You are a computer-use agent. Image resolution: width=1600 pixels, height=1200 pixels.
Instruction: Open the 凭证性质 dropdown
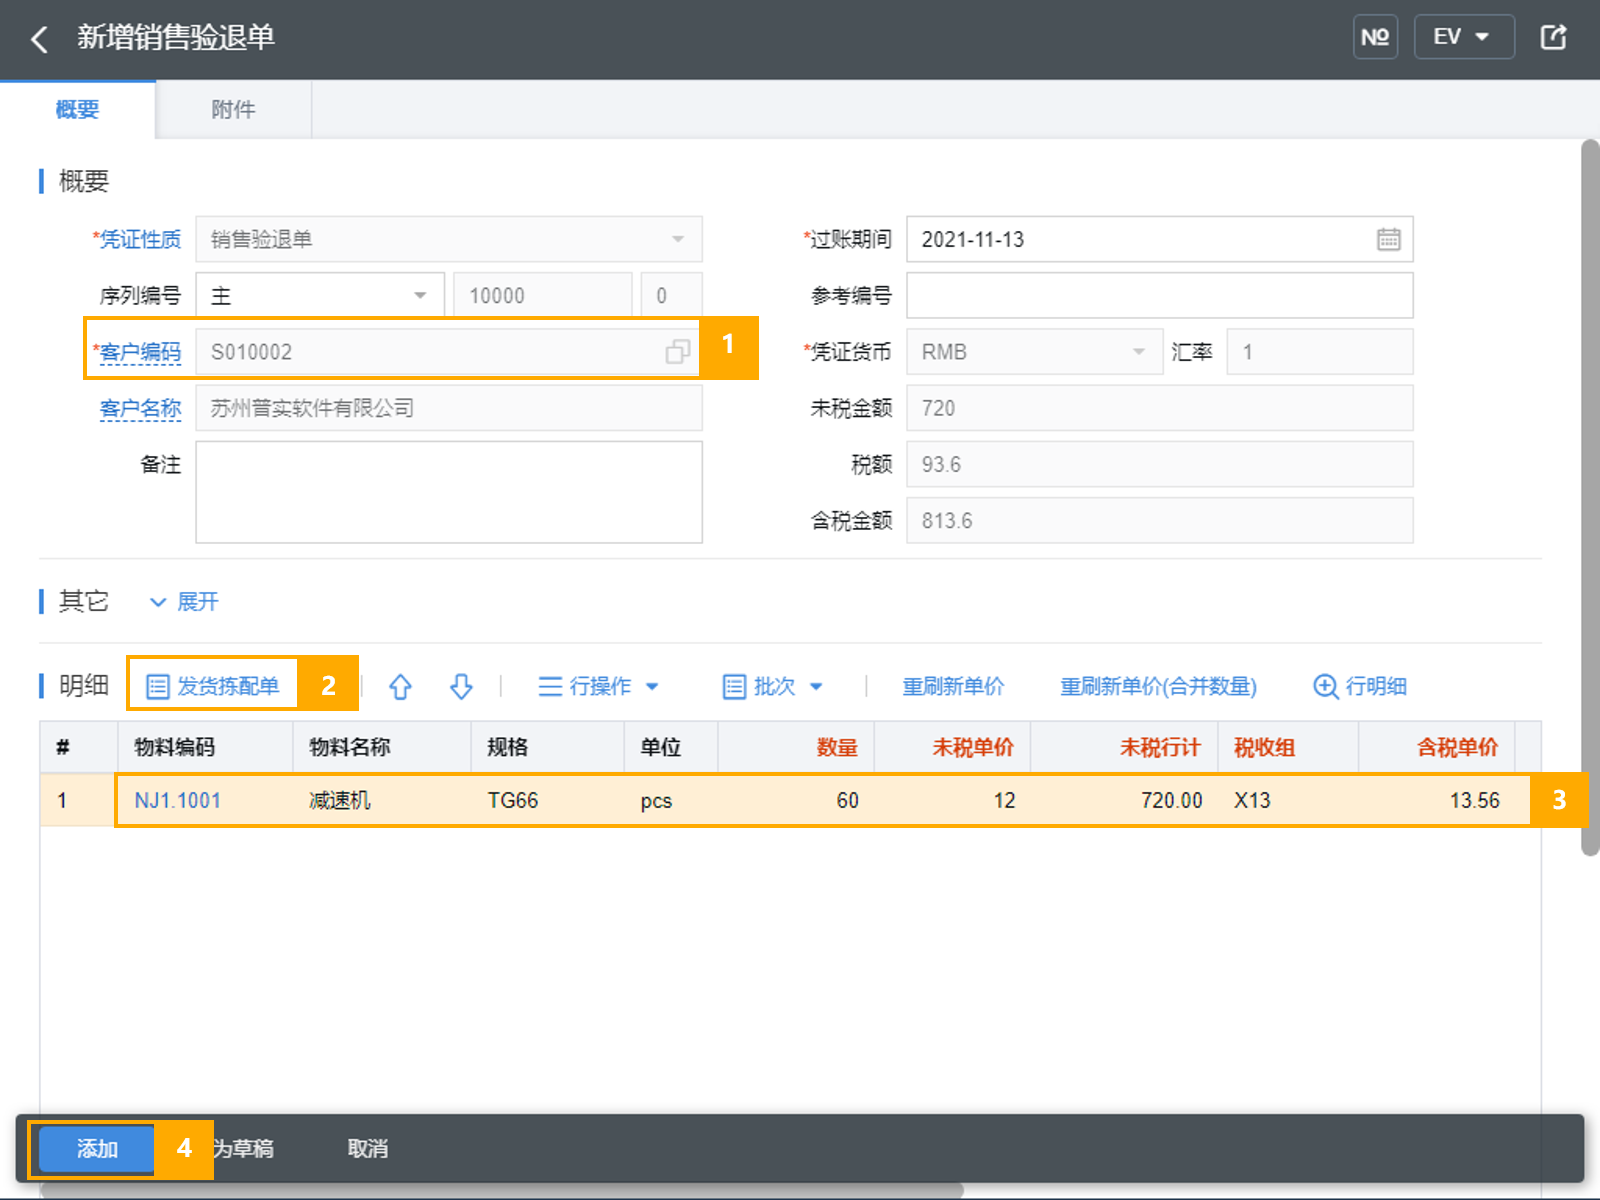tap(449, 239)
